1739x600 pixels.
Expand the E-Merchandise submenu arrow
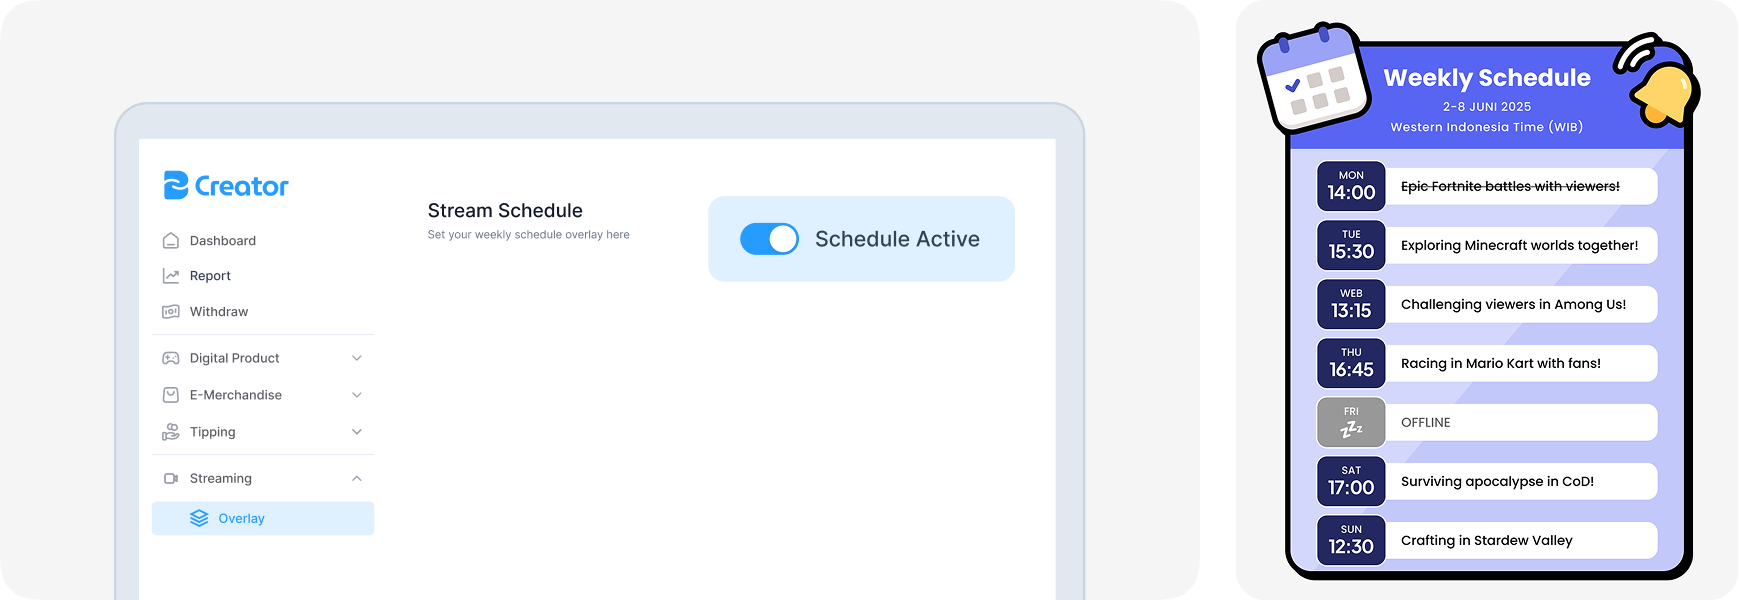[357, 395]
